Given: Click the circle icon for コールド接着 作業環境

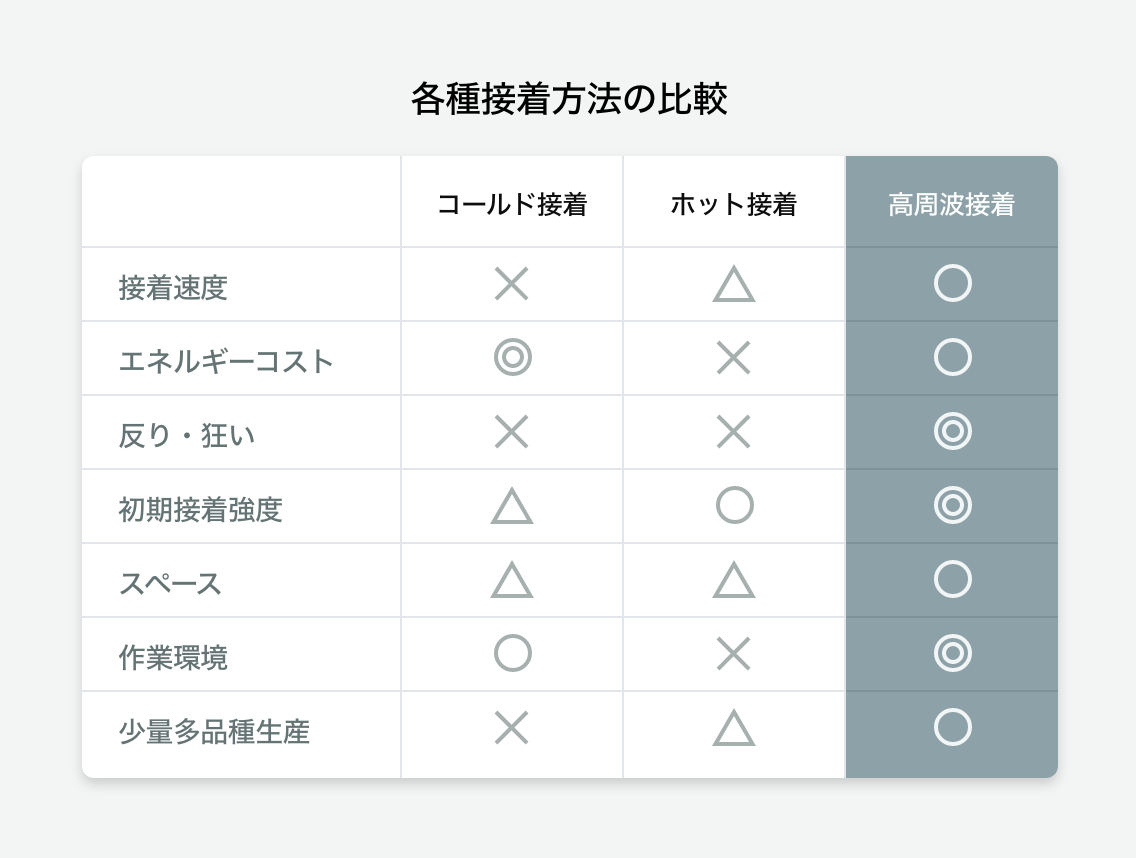Looking at the screenshot, I should [512, 653].
